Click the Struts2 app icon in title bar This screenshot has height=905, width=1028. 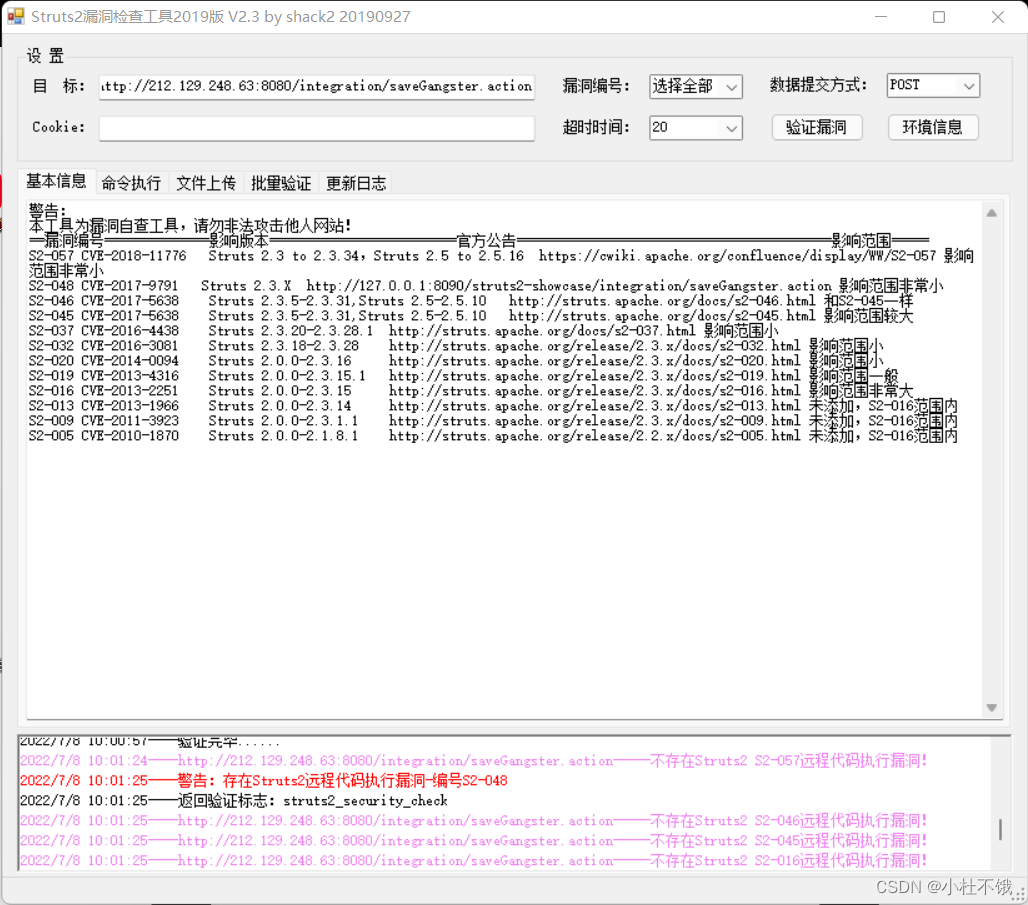[x=16, y=16]
